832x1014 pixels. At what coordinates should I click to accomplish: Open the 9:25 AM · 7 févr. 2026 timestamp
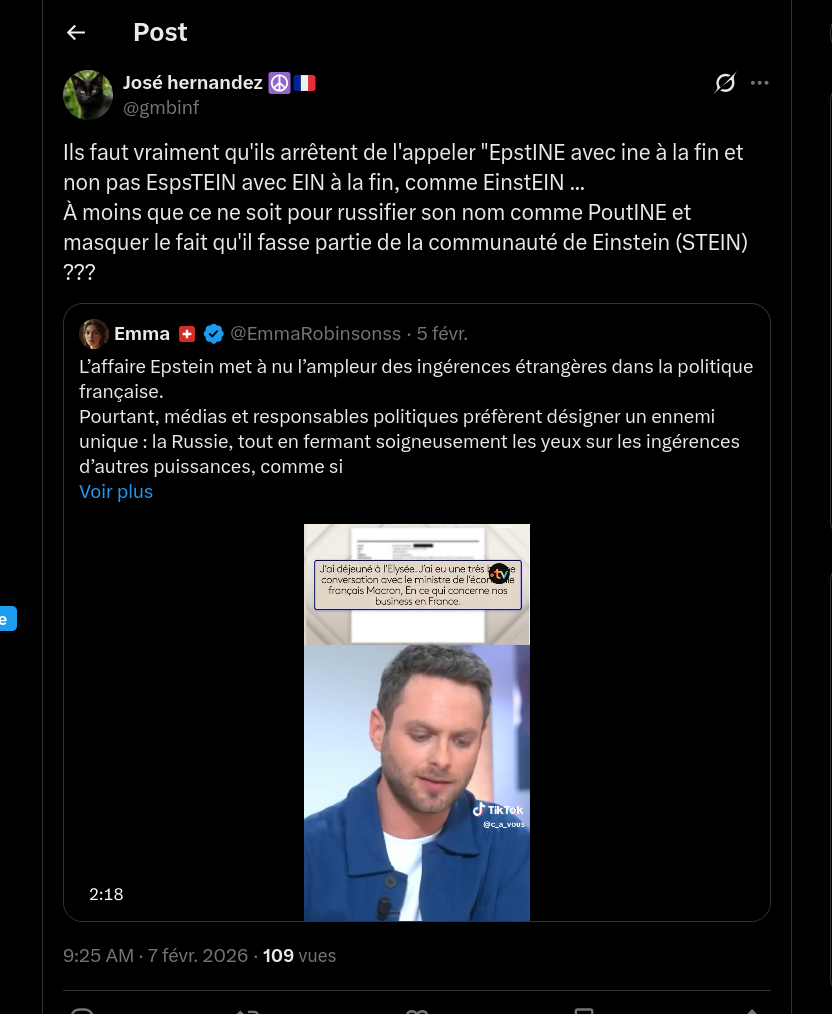point(156,956)
